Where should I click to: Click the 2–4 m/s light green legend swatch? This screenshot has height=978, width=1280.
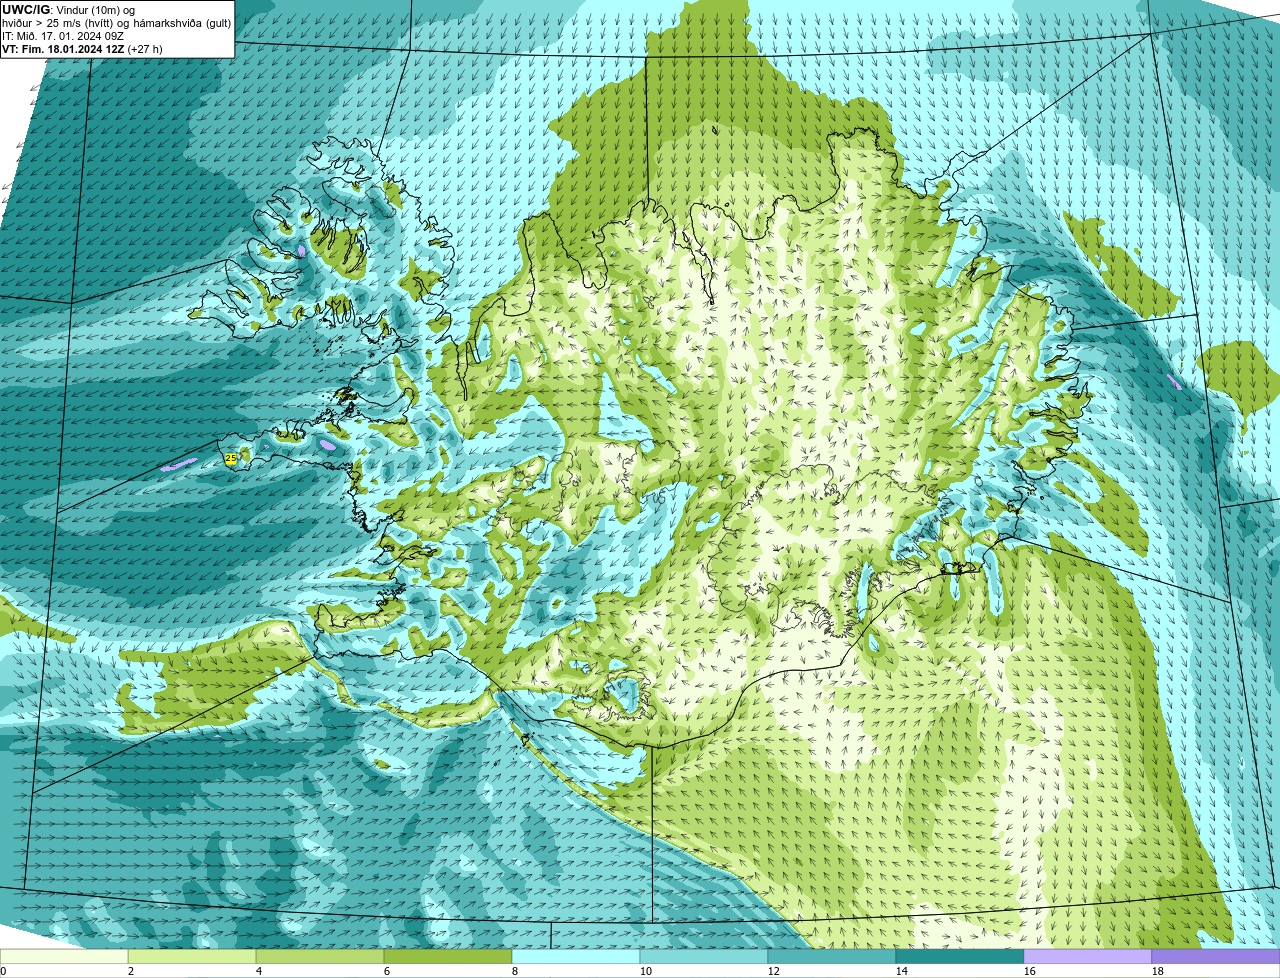[x=192, y=956]
